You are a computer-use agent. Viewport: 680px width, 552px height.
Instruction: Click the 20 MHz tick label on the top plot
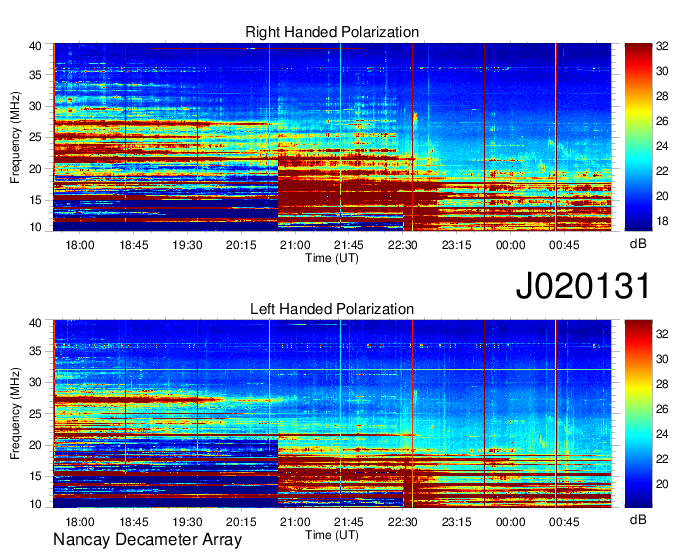(36, 169)
